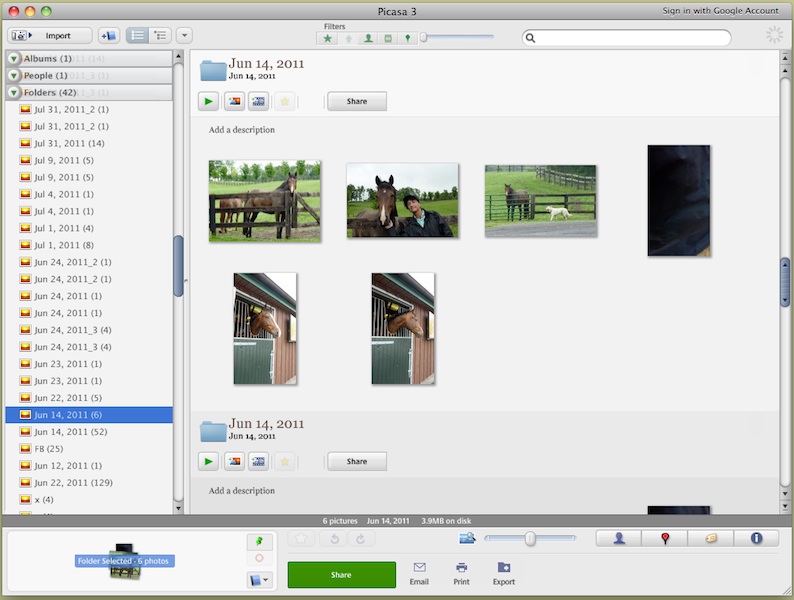Play slideshow for the top Jun 14 folder
The width and height of the screenshot is (794, 600).
click(208, 101)
